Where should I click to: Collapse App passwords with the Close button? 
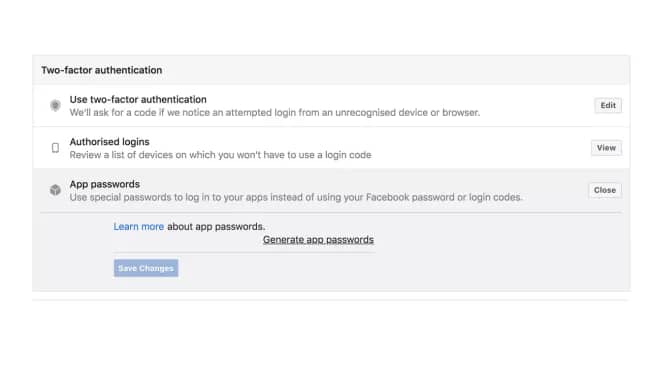[x=605, y=190]
